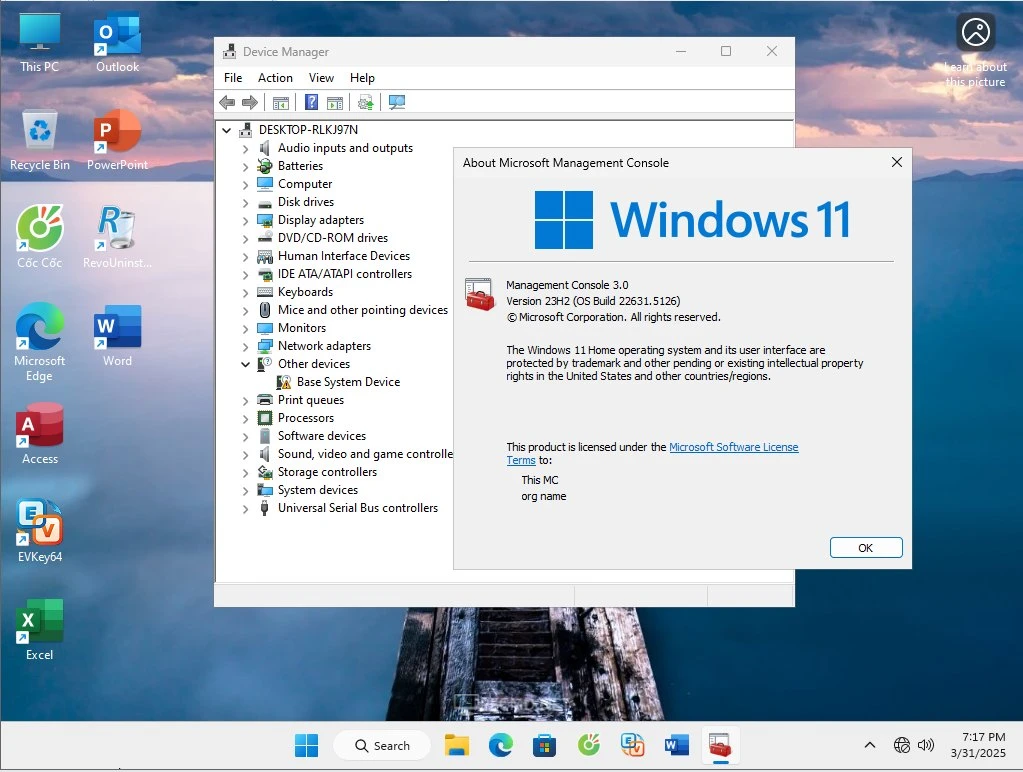
Task: Open the RevoUninstaller desktop shortcut
Action: pyautogui.click(x=117, y=237)
